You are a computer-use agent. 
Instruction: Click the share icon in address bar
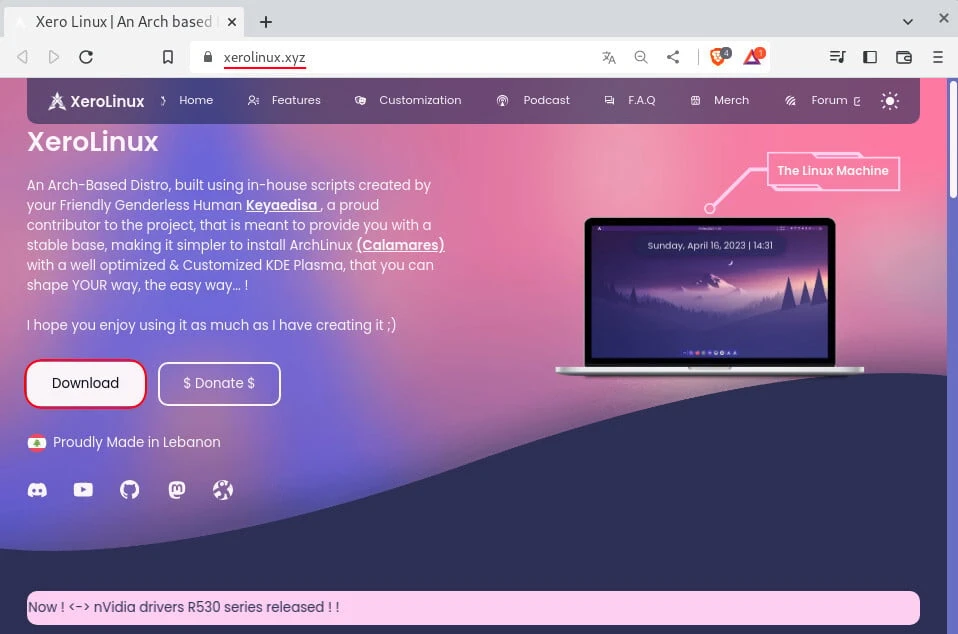click(x=673, y=58)
